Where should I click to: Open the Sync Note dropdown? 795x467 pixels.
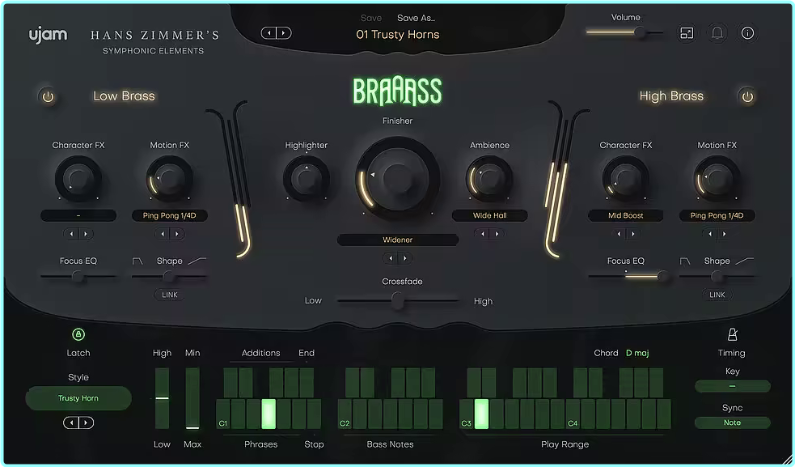click(x=732, y=422)
